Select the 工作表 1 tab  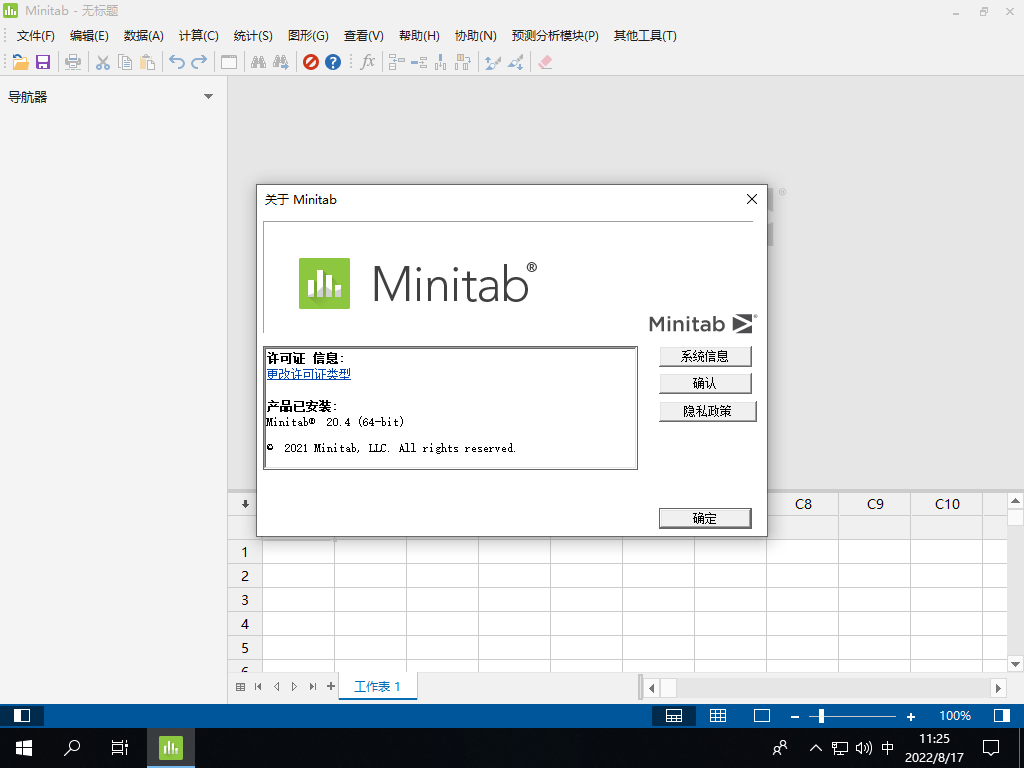(377, 686)
